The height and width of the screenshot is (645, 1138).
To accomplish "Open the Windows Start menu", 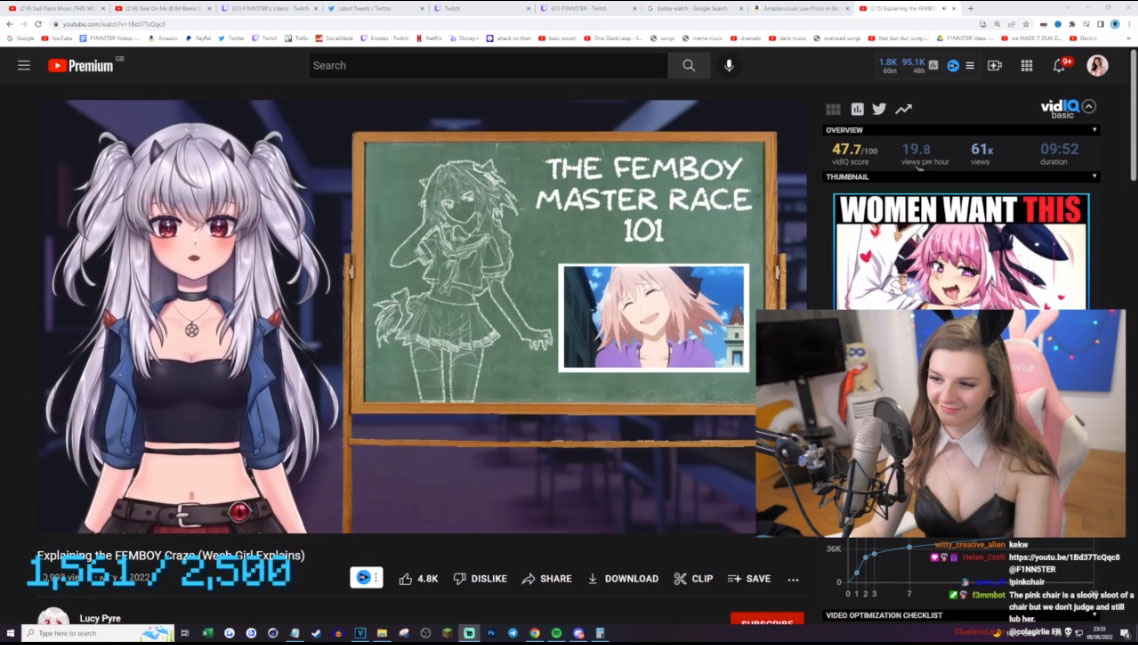I will point(10,633).
